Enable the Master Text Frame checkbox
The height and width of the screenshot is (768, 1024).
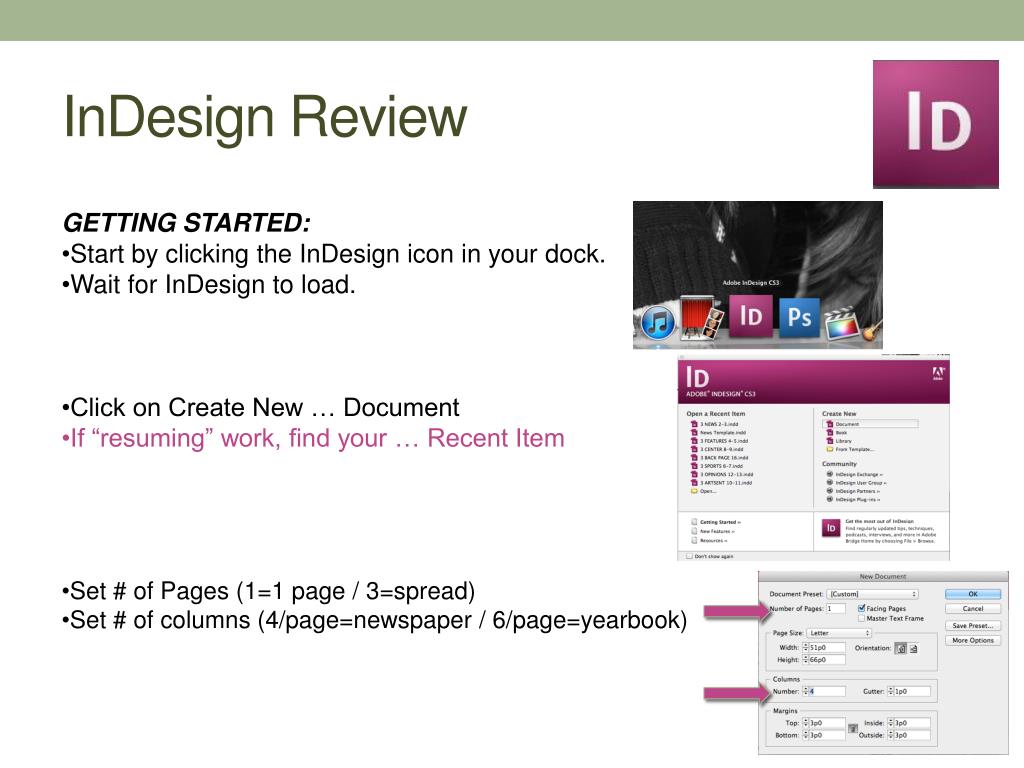tap(861, 618)
